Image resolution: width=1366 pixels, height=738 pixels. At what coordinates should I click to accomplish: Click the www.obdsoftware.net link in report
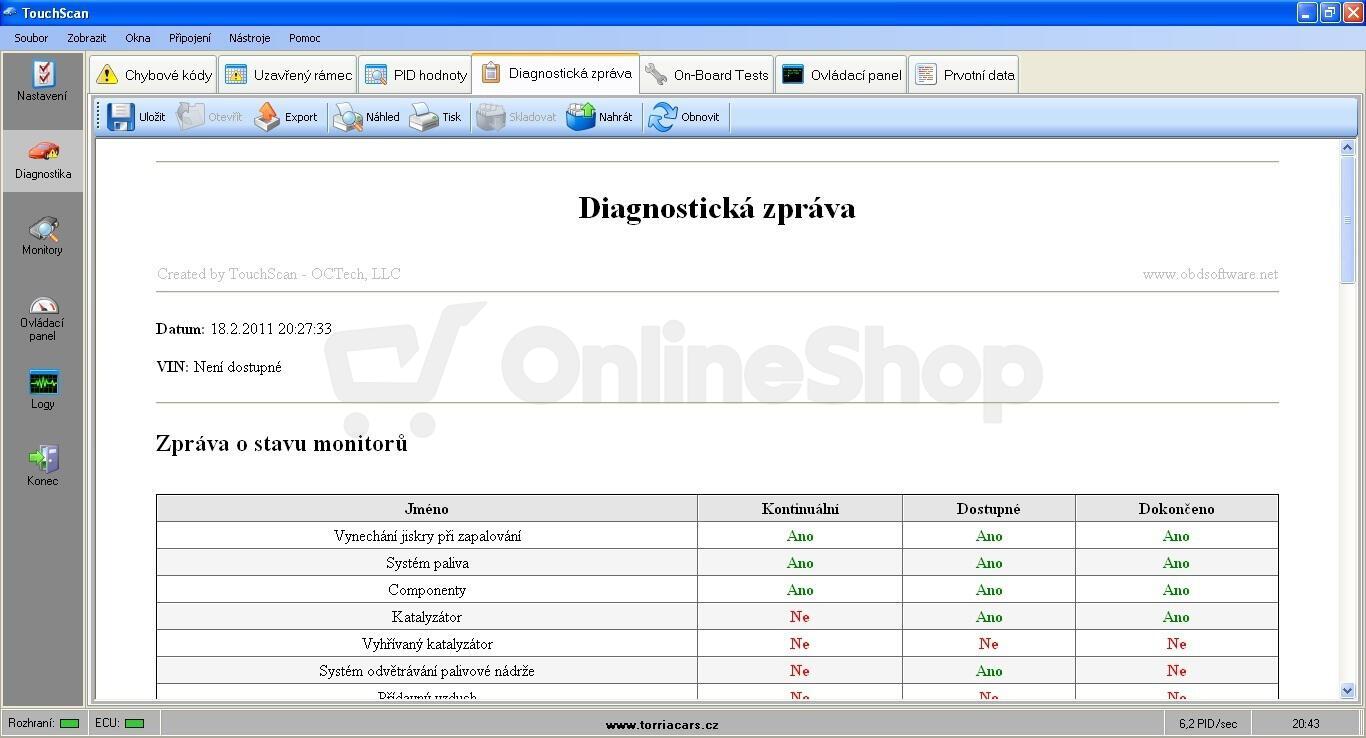point(1210,274)
